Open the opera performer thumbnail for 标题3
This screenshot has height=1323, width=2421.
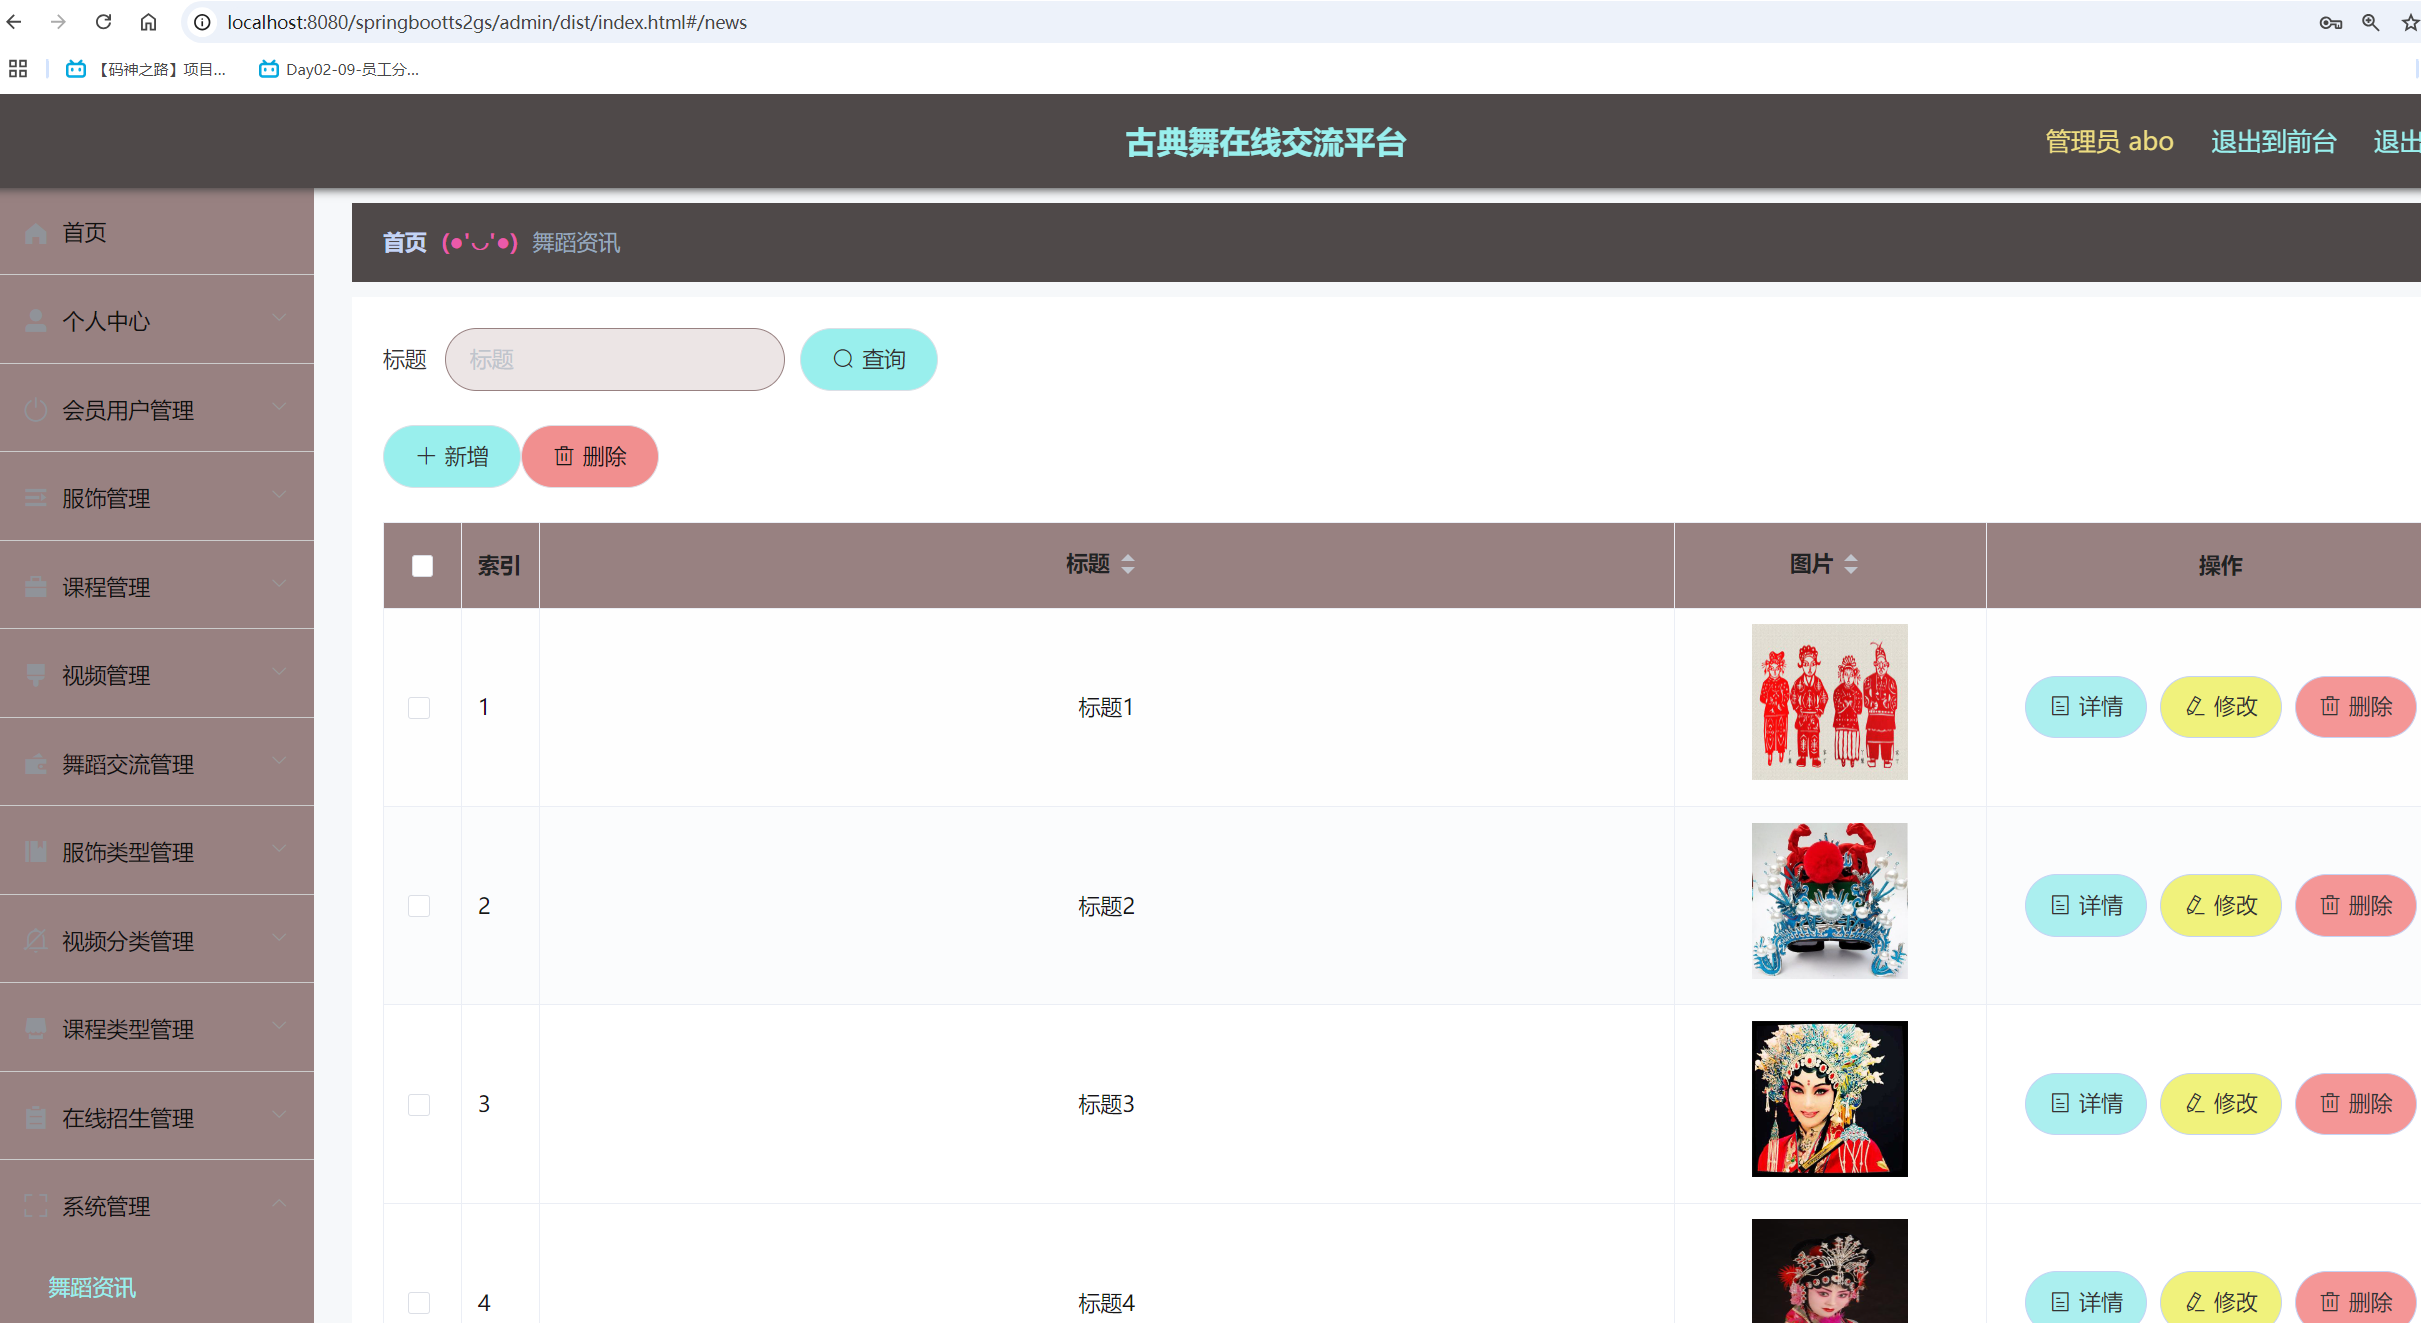pyautogui.click(x=1829, y=1098)
